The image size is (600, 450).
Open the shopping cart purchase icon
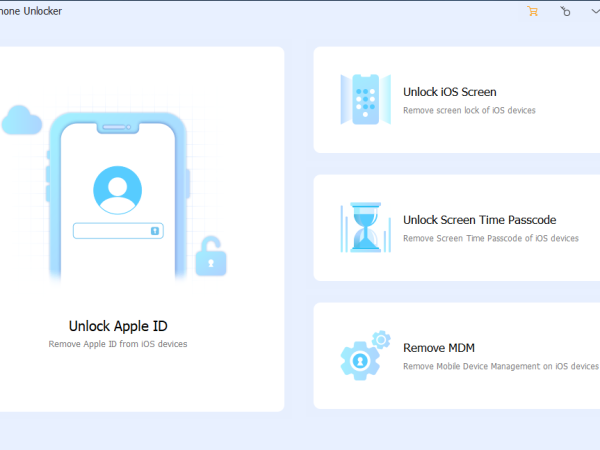[532, 11]
